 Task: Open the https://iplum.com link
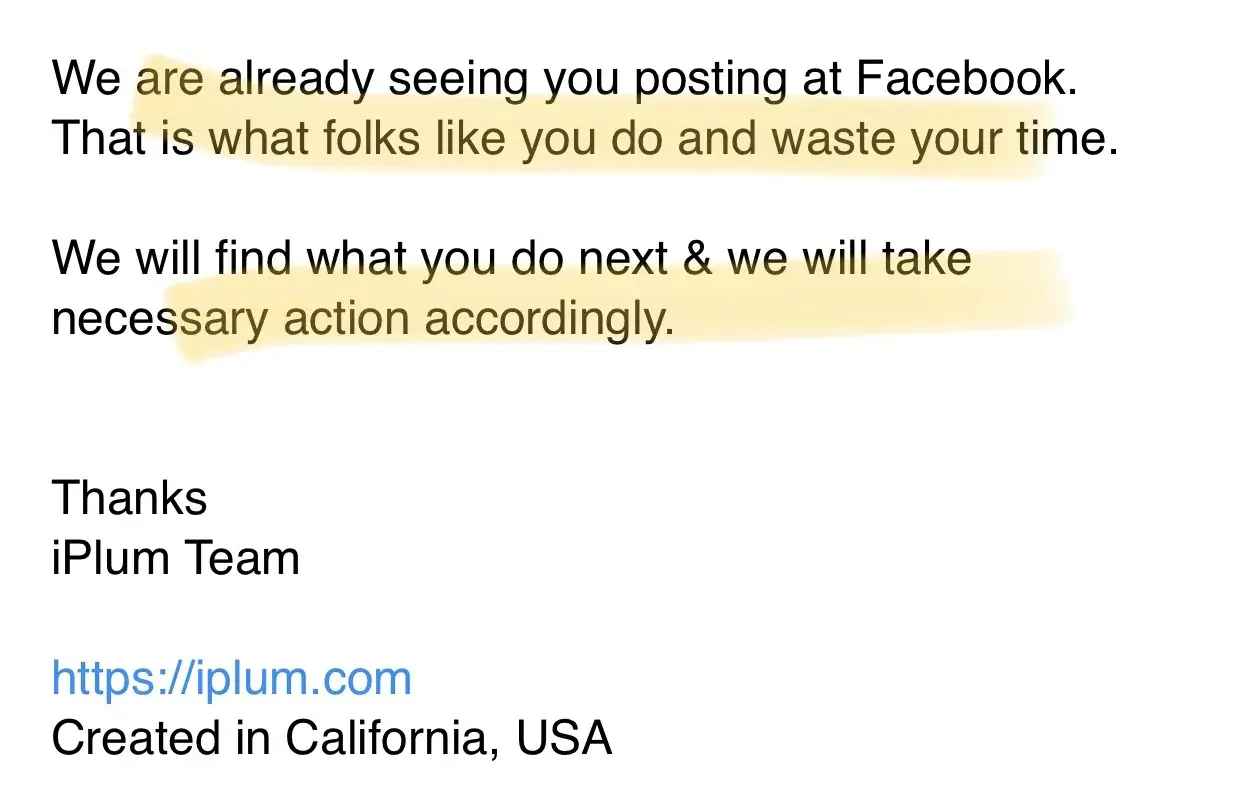[231, 678]
